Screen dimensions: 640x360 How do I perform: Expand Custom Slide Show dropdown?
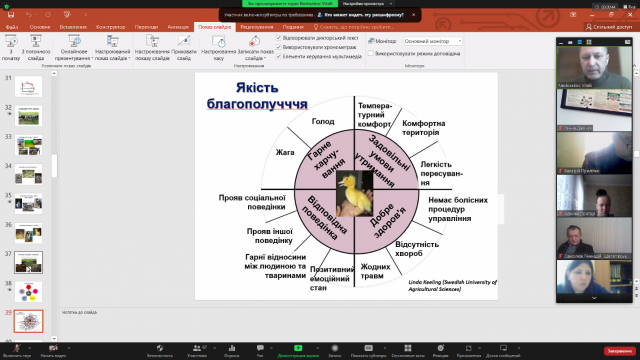(112, 58)
